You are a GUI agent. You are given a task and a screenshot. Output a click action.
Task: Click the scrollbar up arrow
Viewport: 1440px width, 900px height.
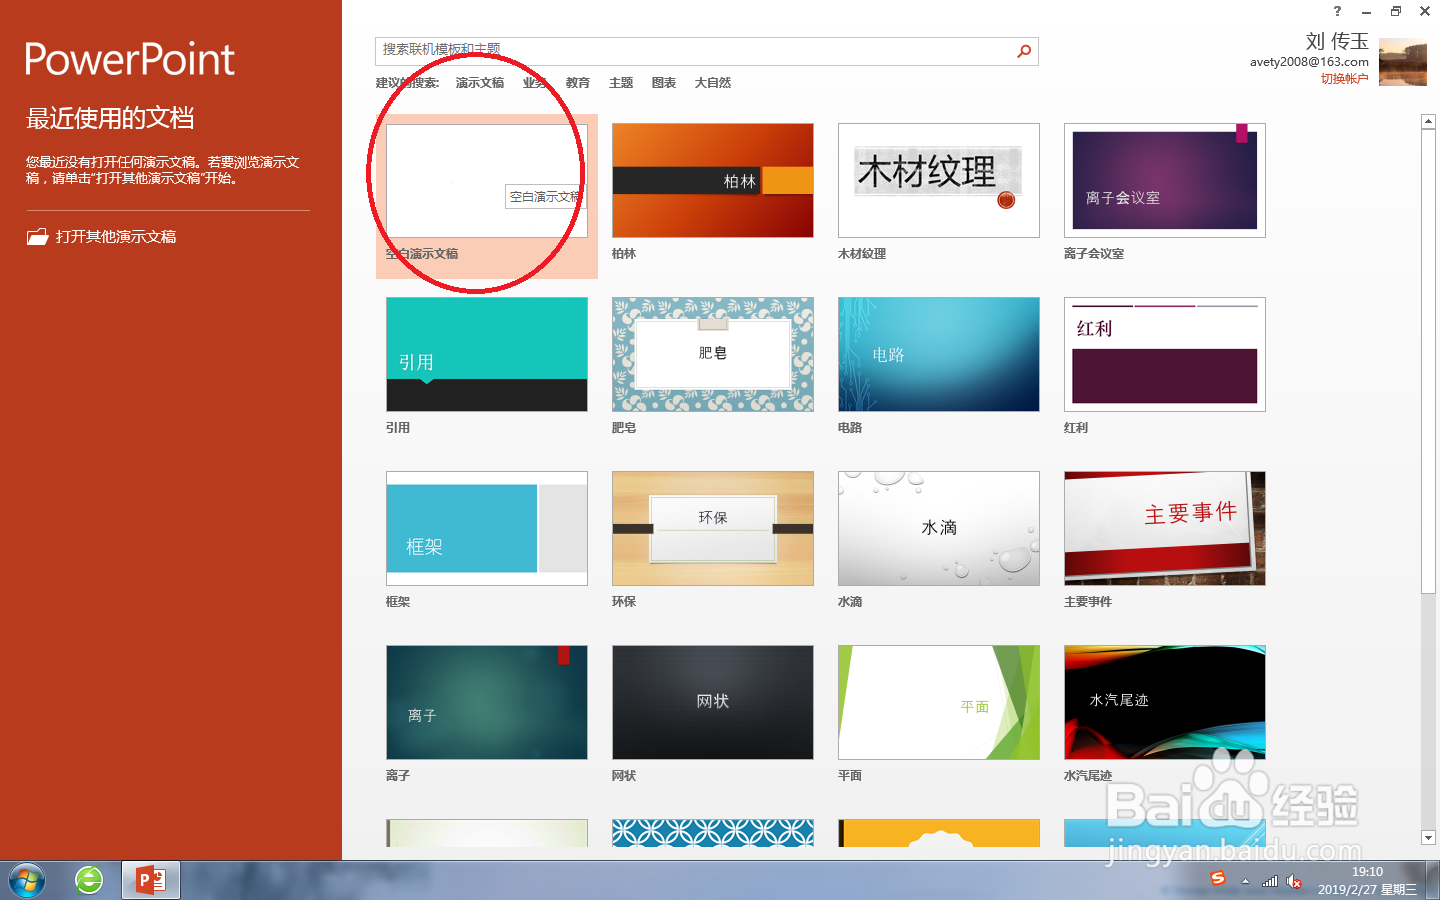pos(1428,120)
